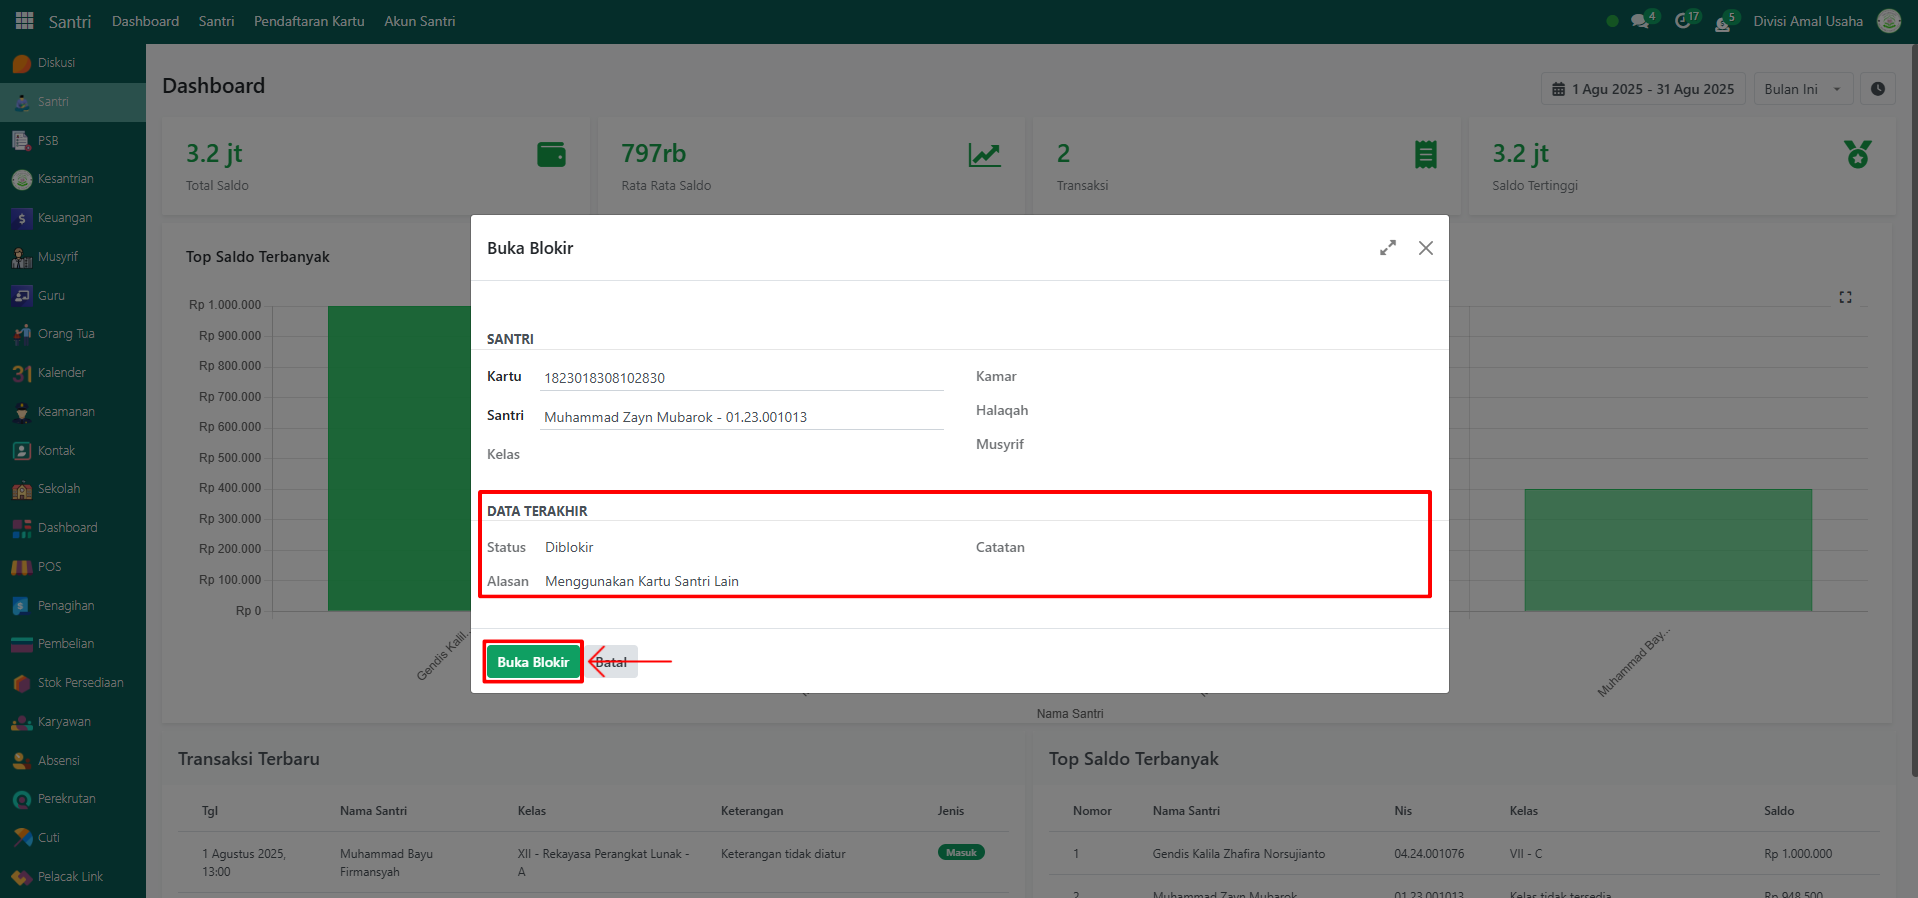Click the Kartu number input field
Screen dimensions: 1918x898
point(741,378)
